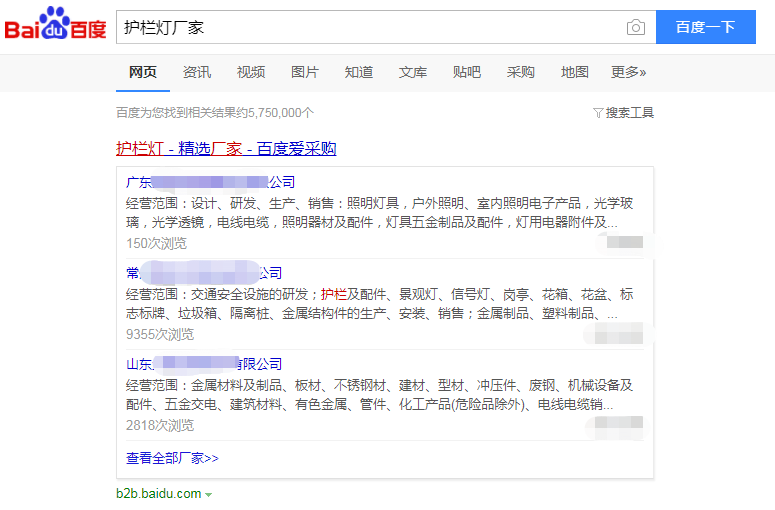Click the 9355次浏览 view count

coord(160,334)
